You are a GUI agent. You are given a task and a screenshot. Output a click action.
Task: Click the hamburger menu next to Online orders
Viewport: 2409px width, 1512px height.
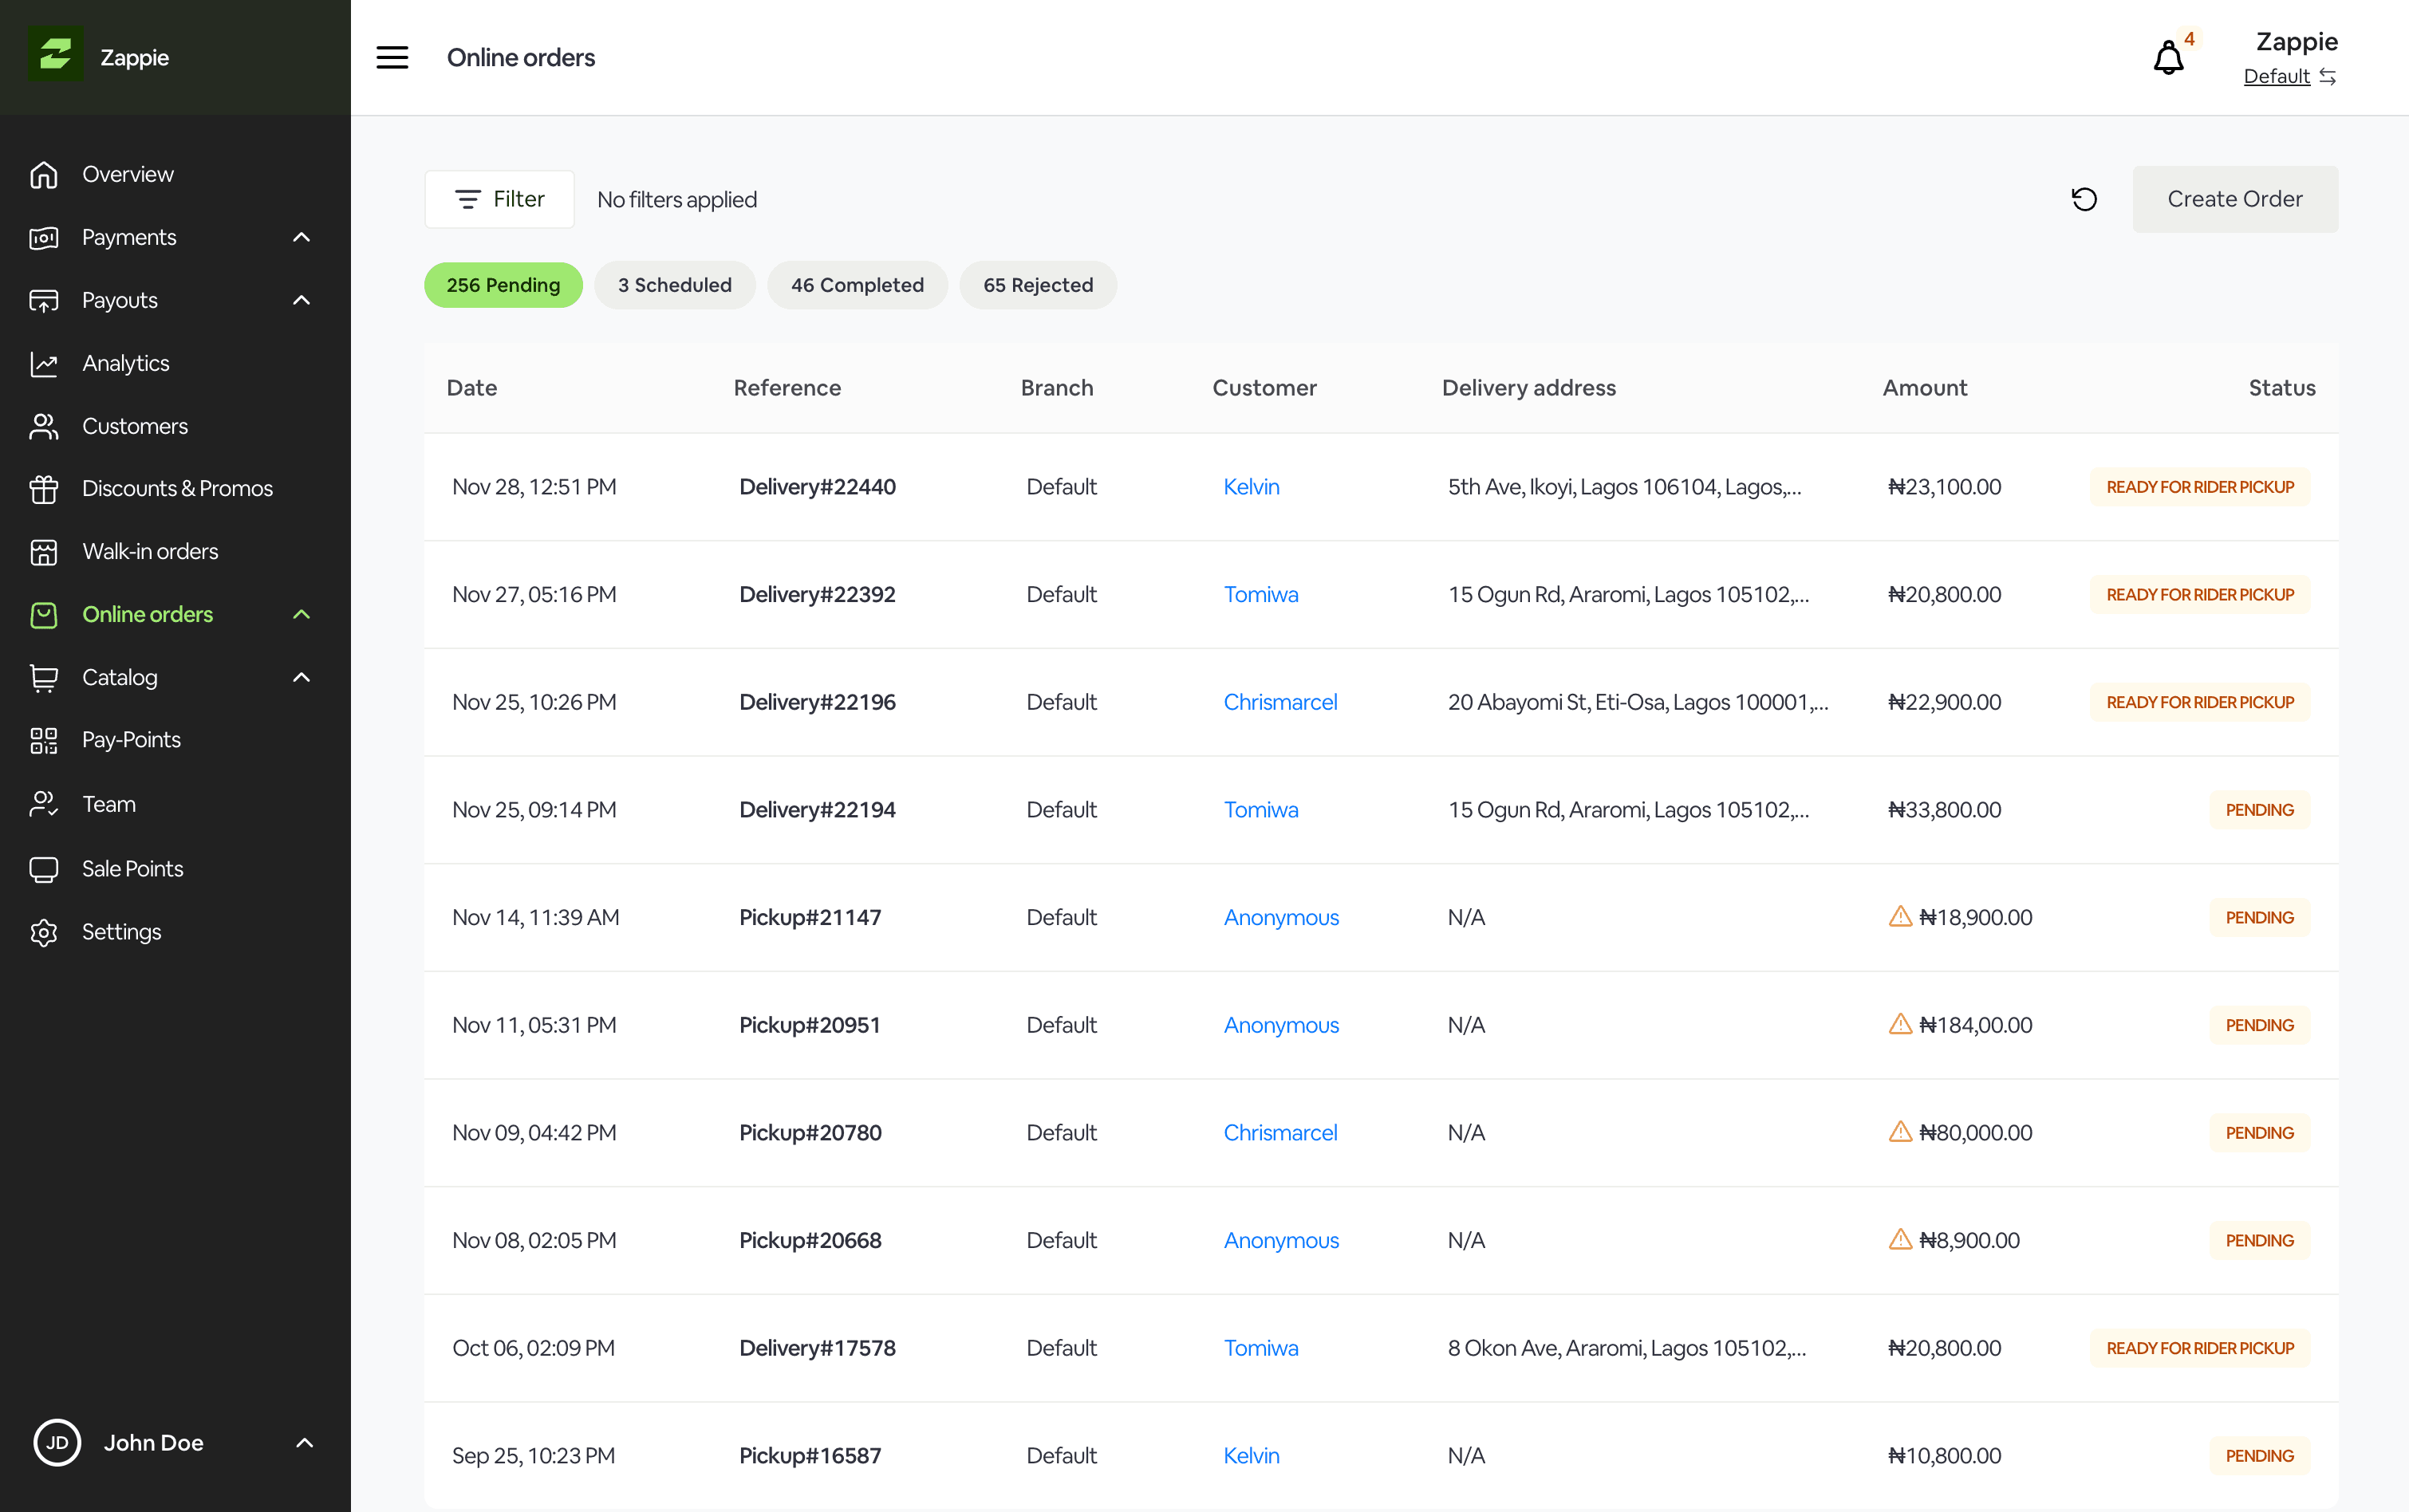392,57
